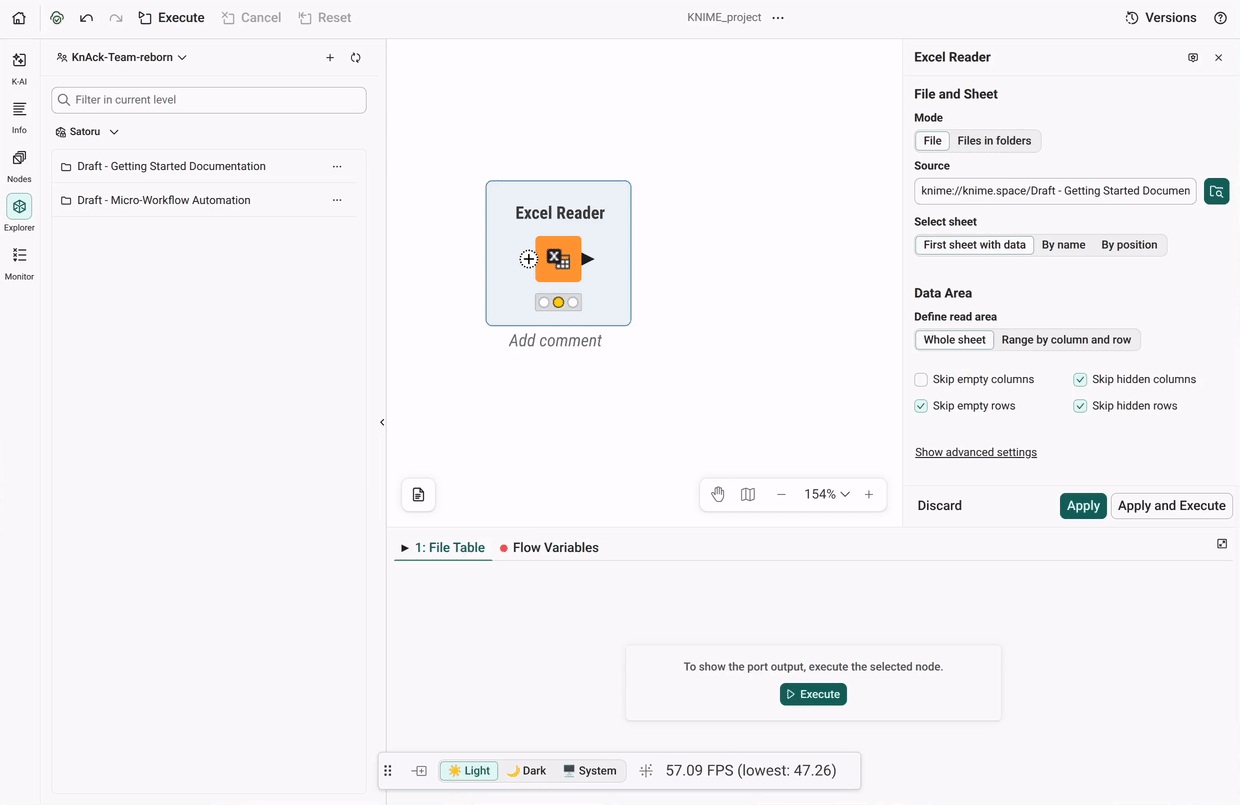Viewport: 1240px width, 805px height.
Task: Switch to Dark theme
Action: [x=526, y=771]
